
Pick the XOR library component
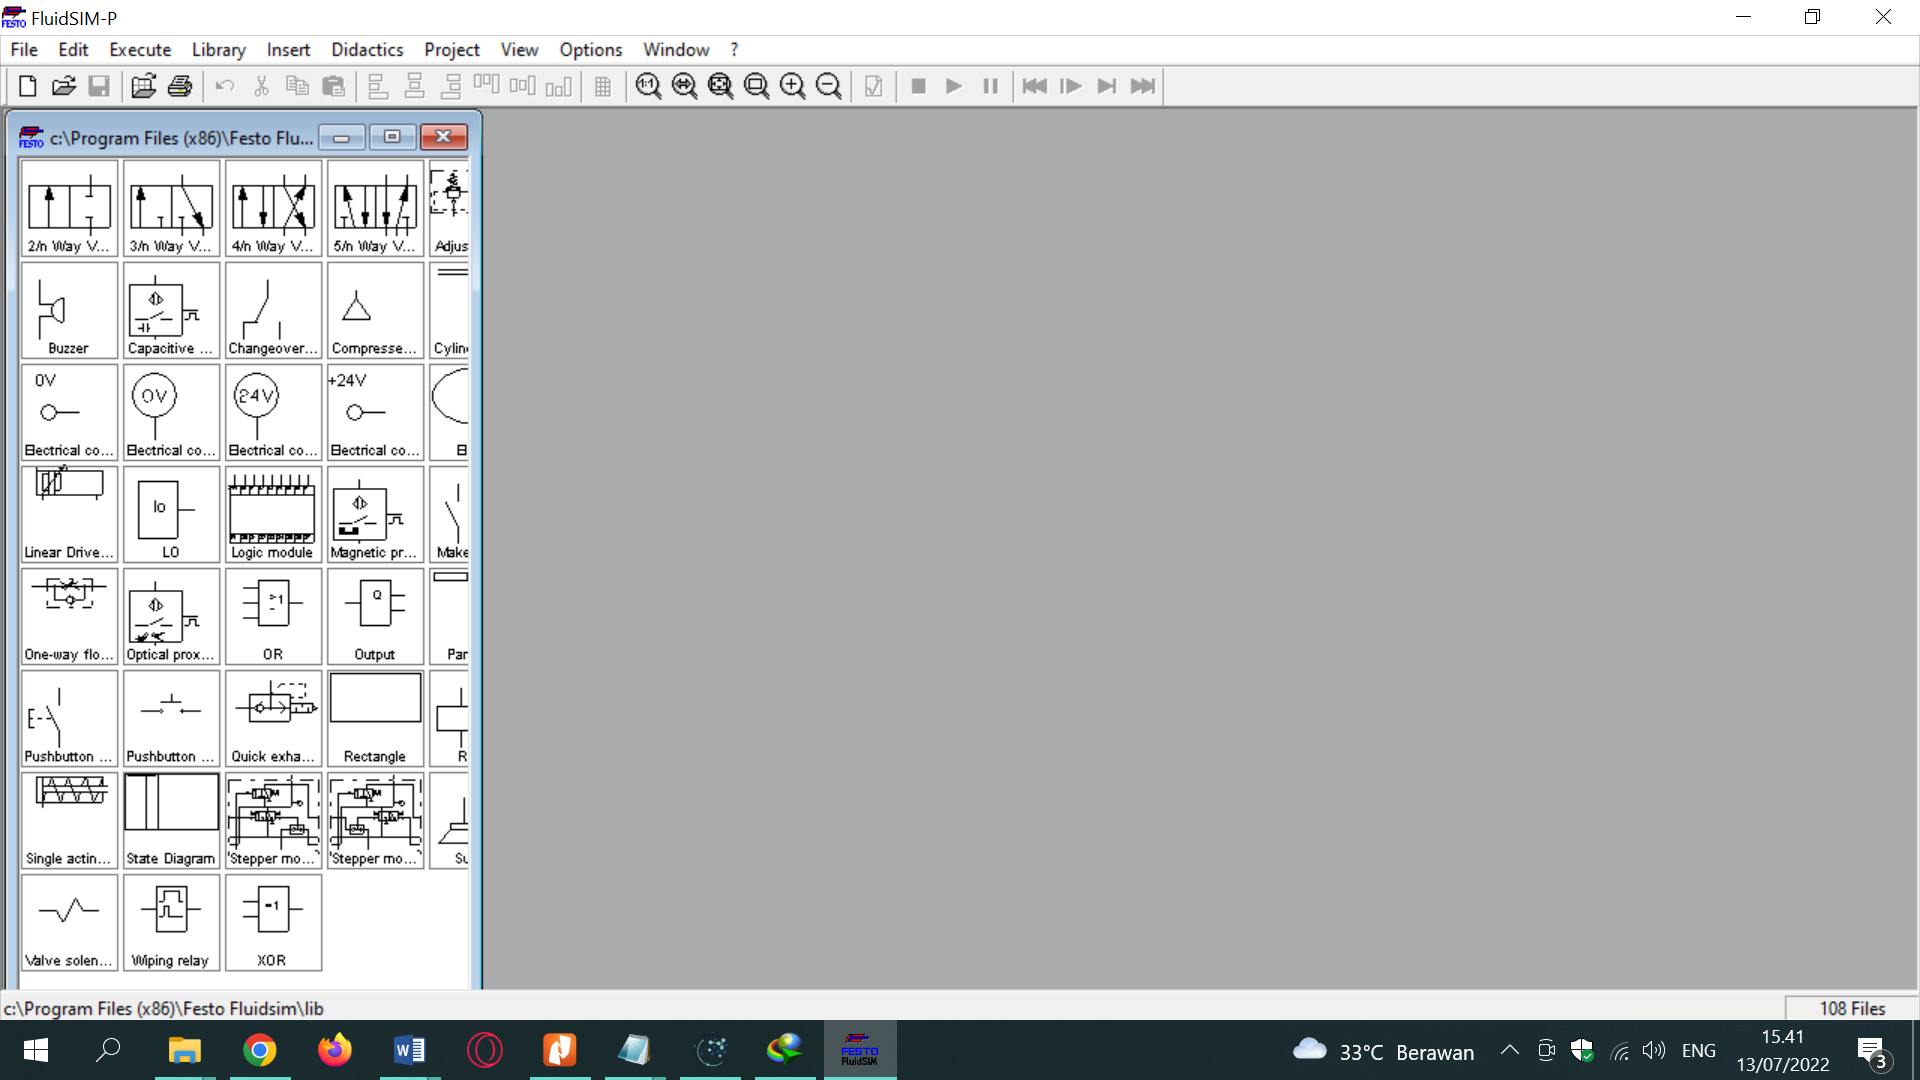point(272,922)
